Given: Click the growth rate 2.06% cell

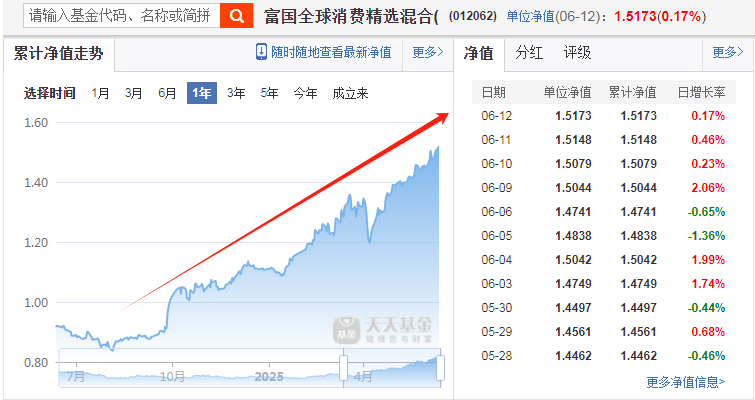Looking at the screenshot, I should pos(708,188).
